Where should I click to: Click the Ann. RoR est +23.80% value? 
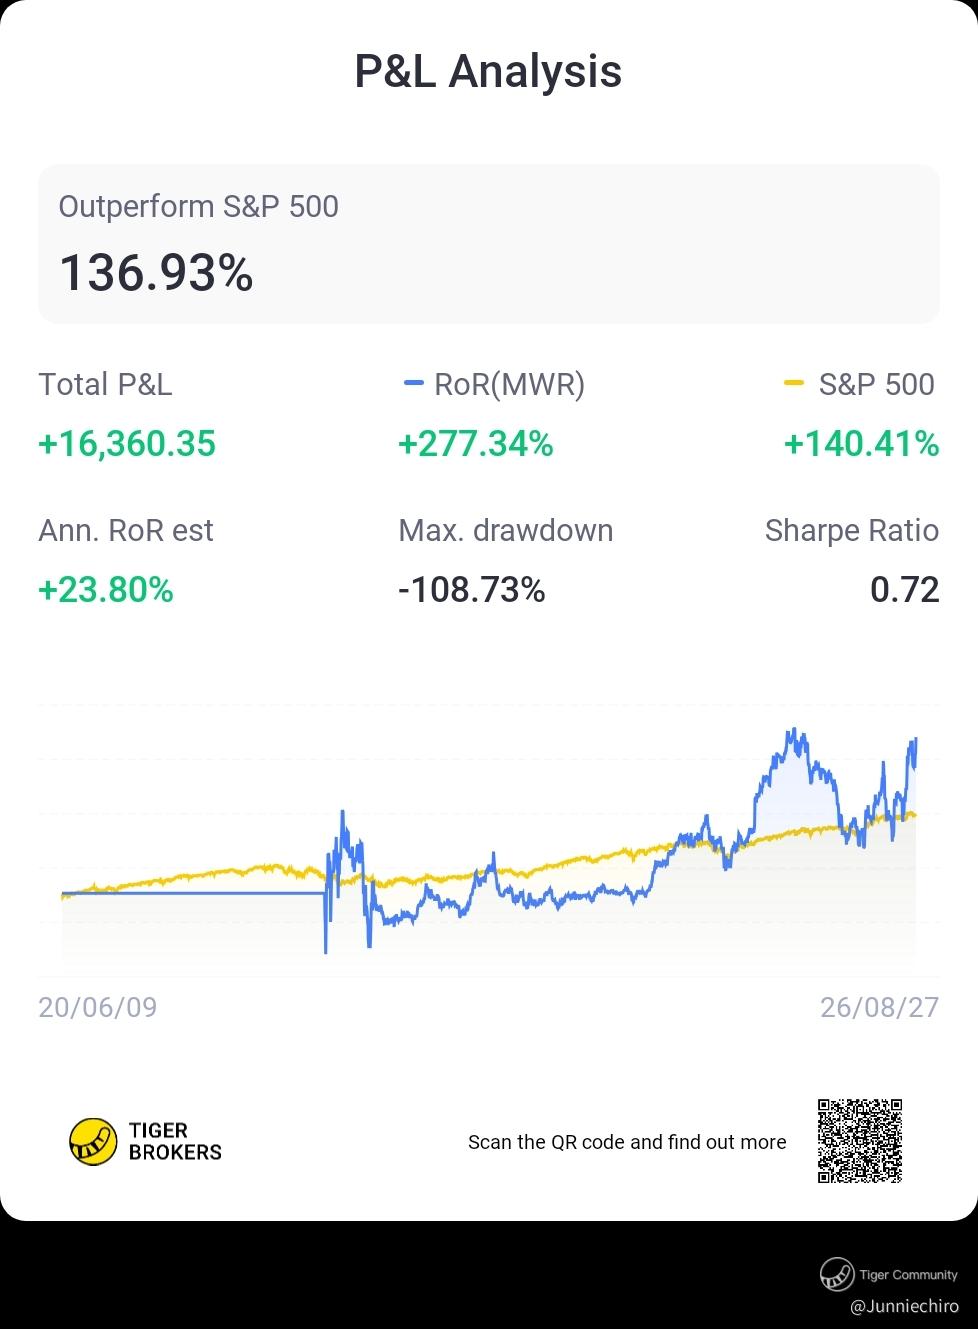pos(106,590)
